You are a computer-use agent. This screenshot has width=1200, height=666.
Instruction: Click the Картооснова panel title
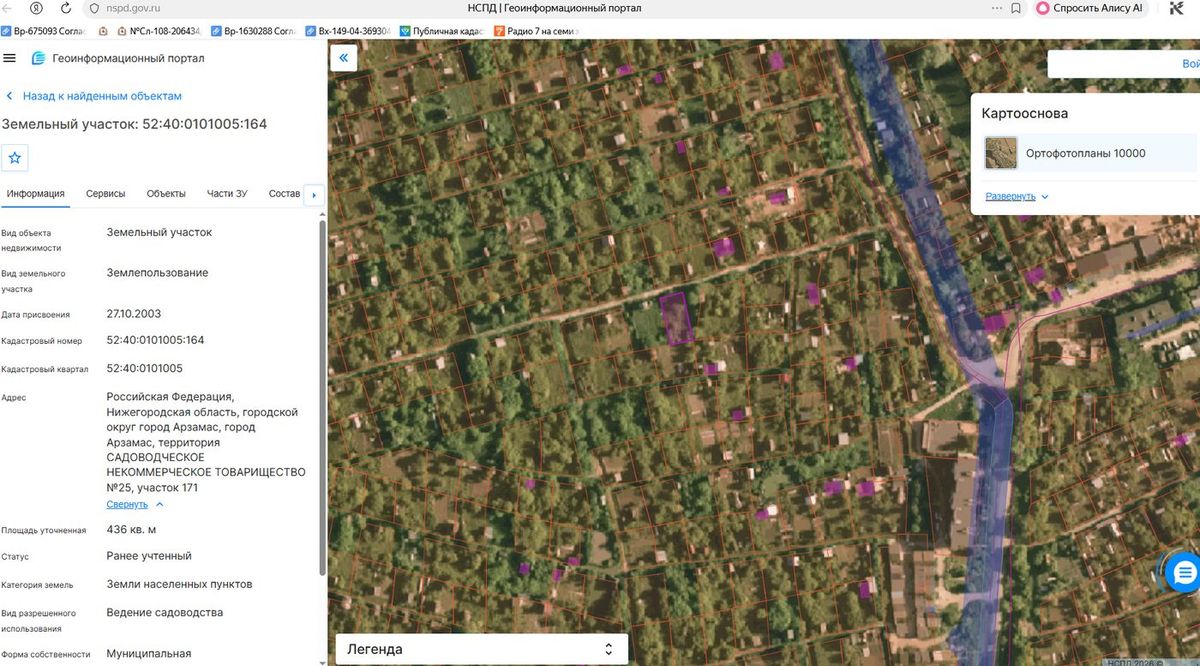[1025, 113]
